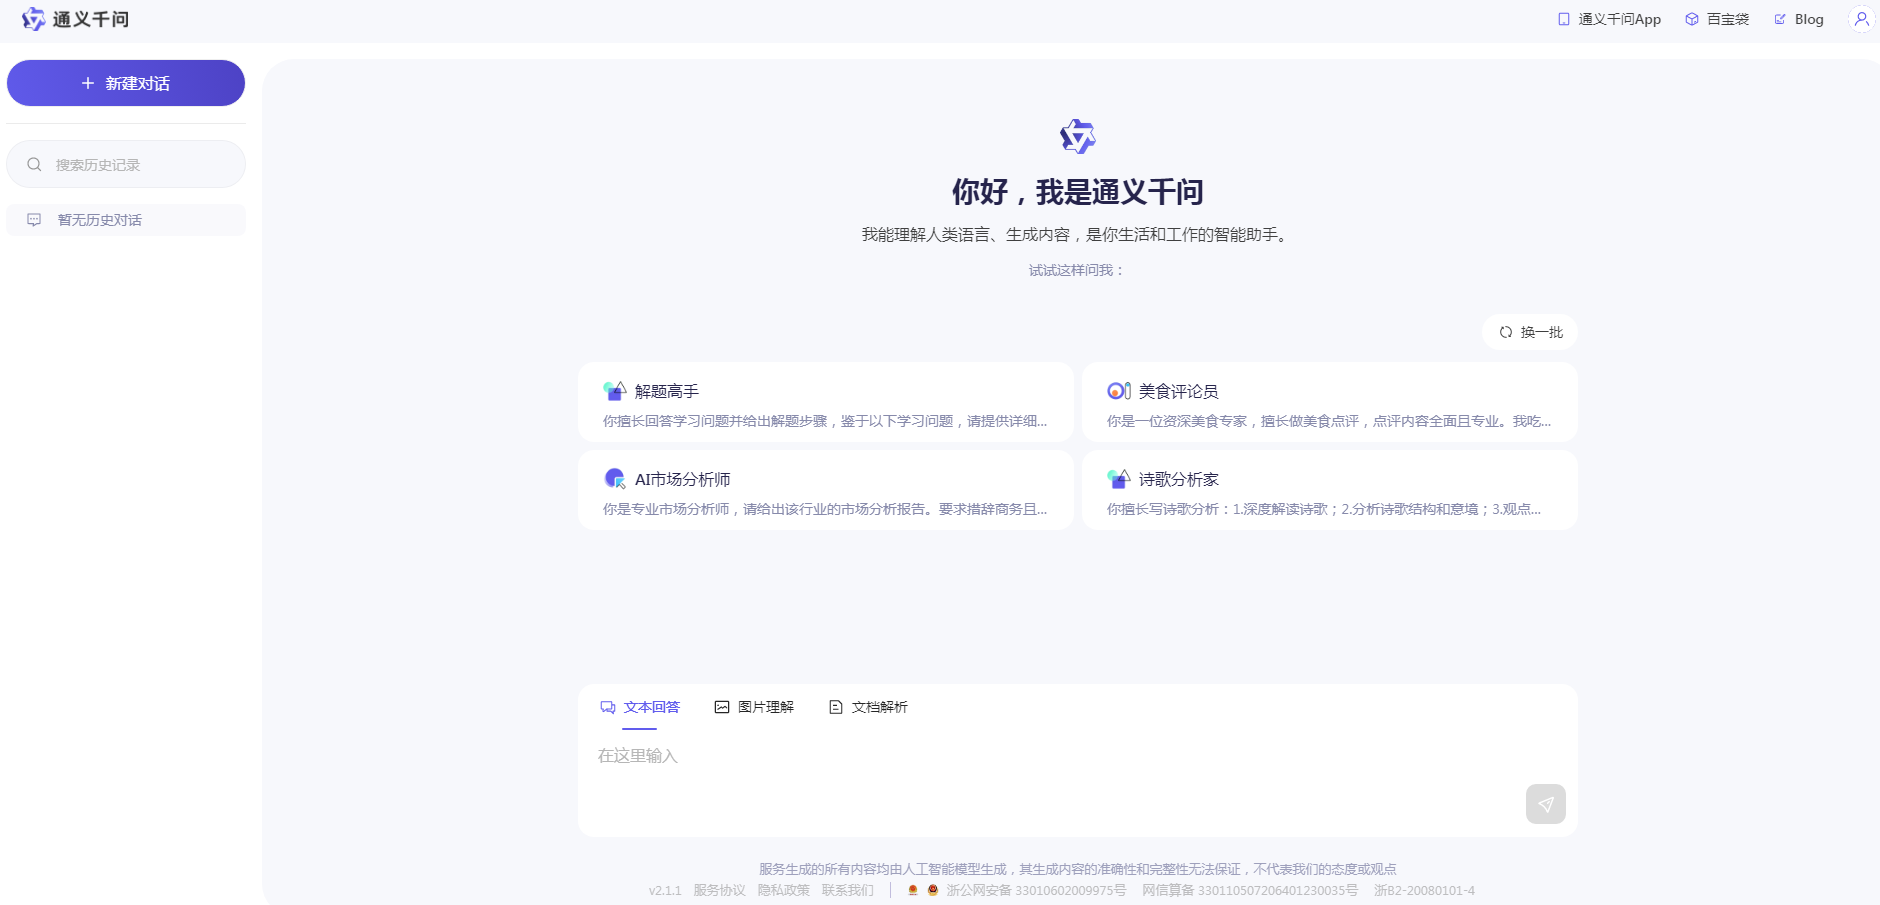Viewport: 1880px width, 905px height.
Task: Switch to the 文档解析 tab
Action: 868,707
